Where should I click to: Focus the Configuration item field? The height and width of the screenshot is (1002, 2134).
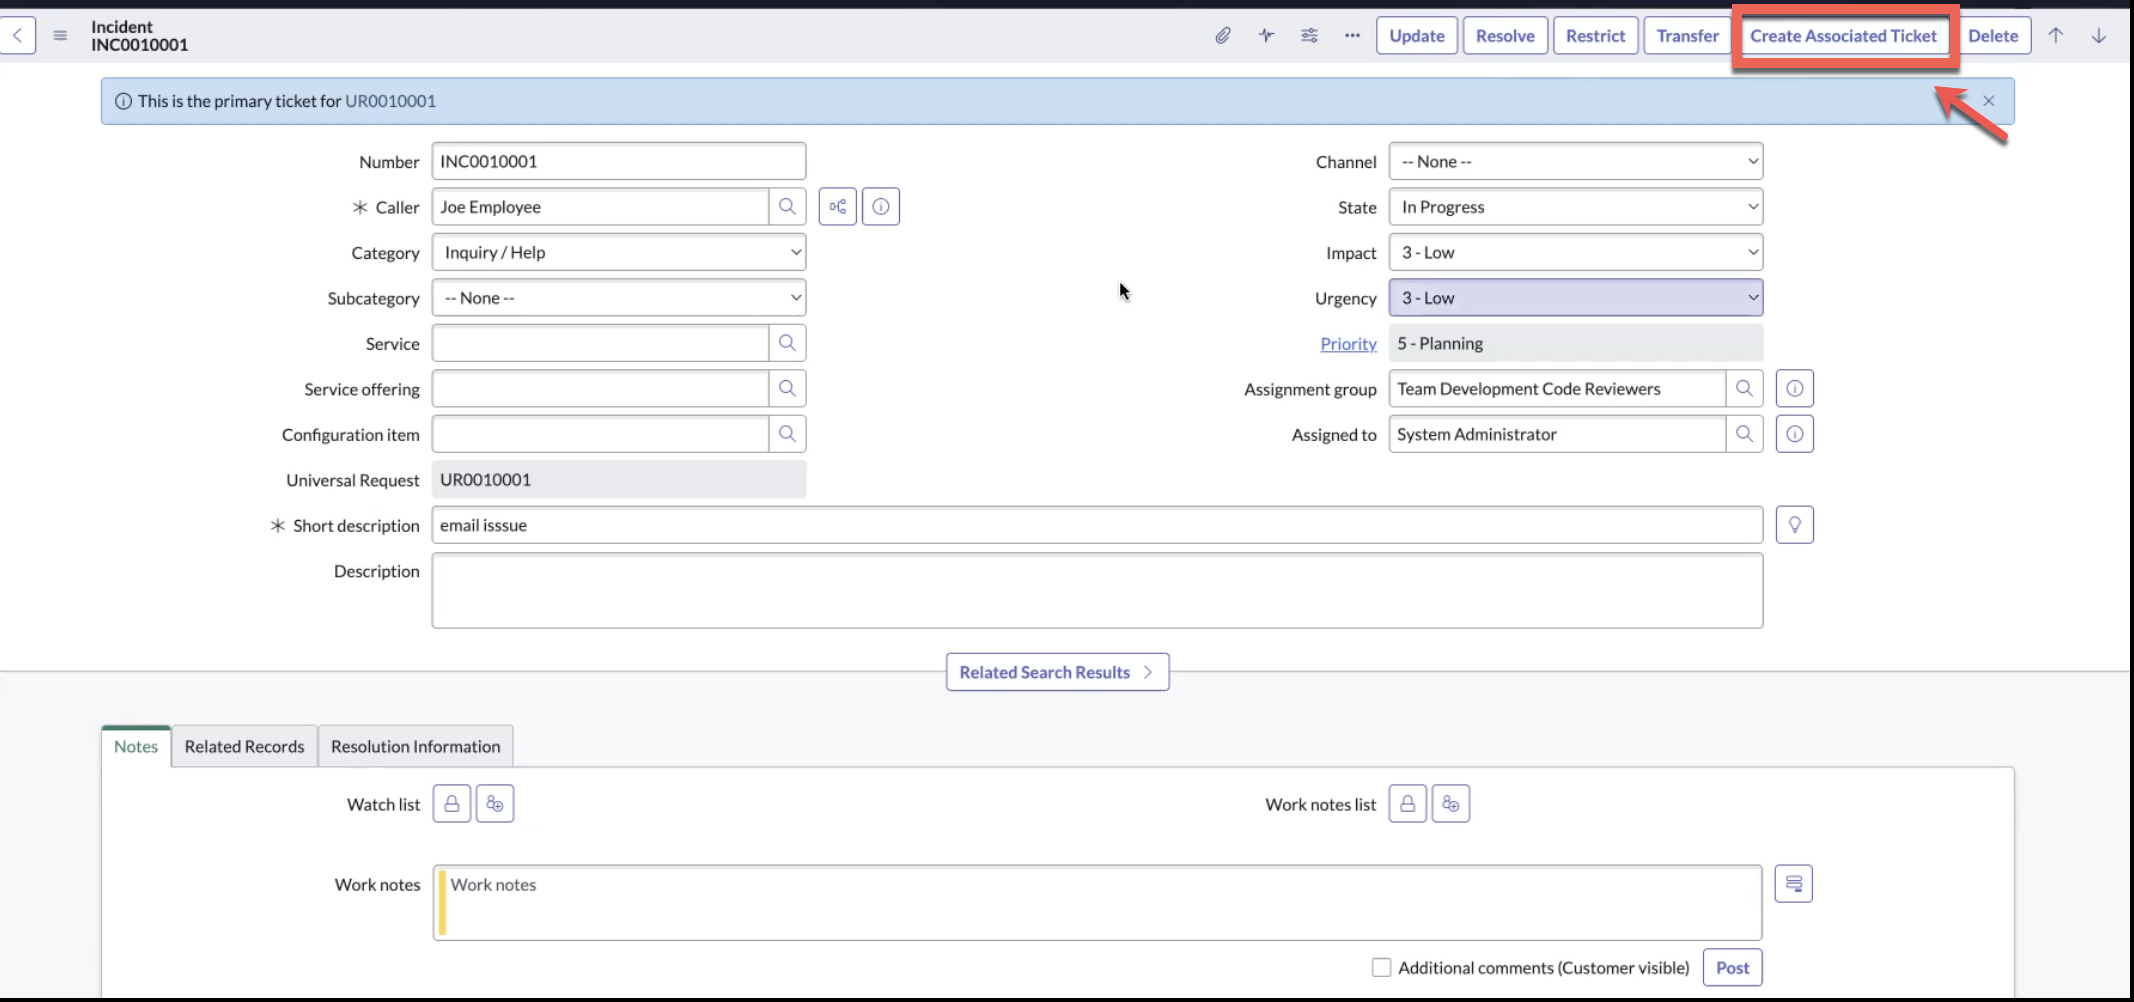(600, 434)
